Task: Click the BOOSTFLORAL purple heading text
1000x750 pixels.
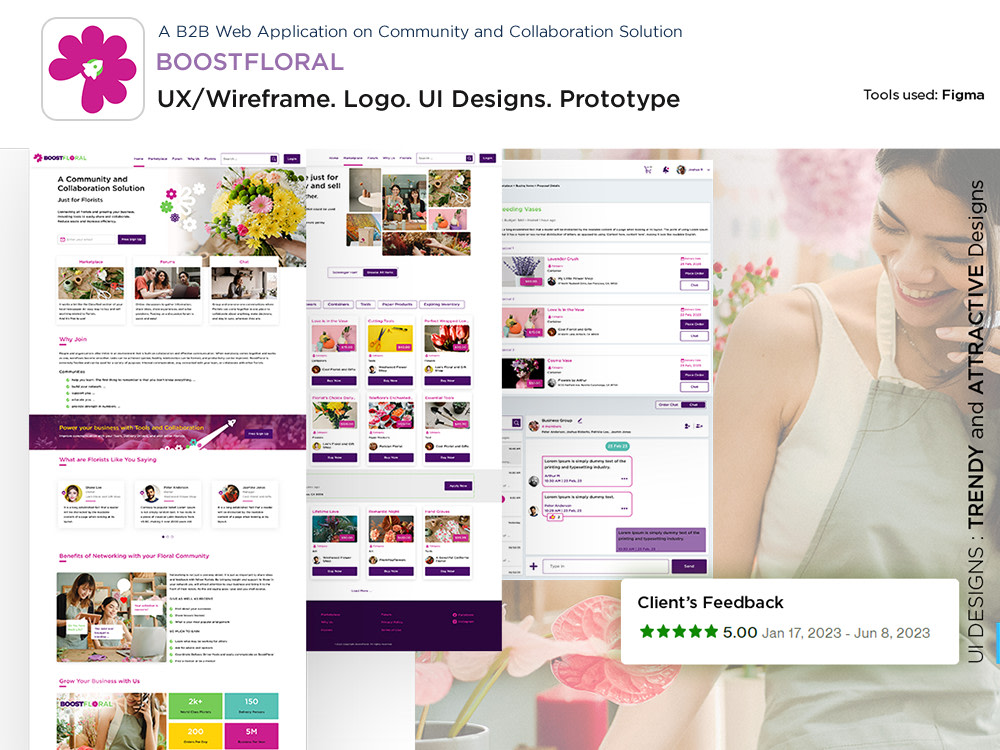Action: click(250, 62)
